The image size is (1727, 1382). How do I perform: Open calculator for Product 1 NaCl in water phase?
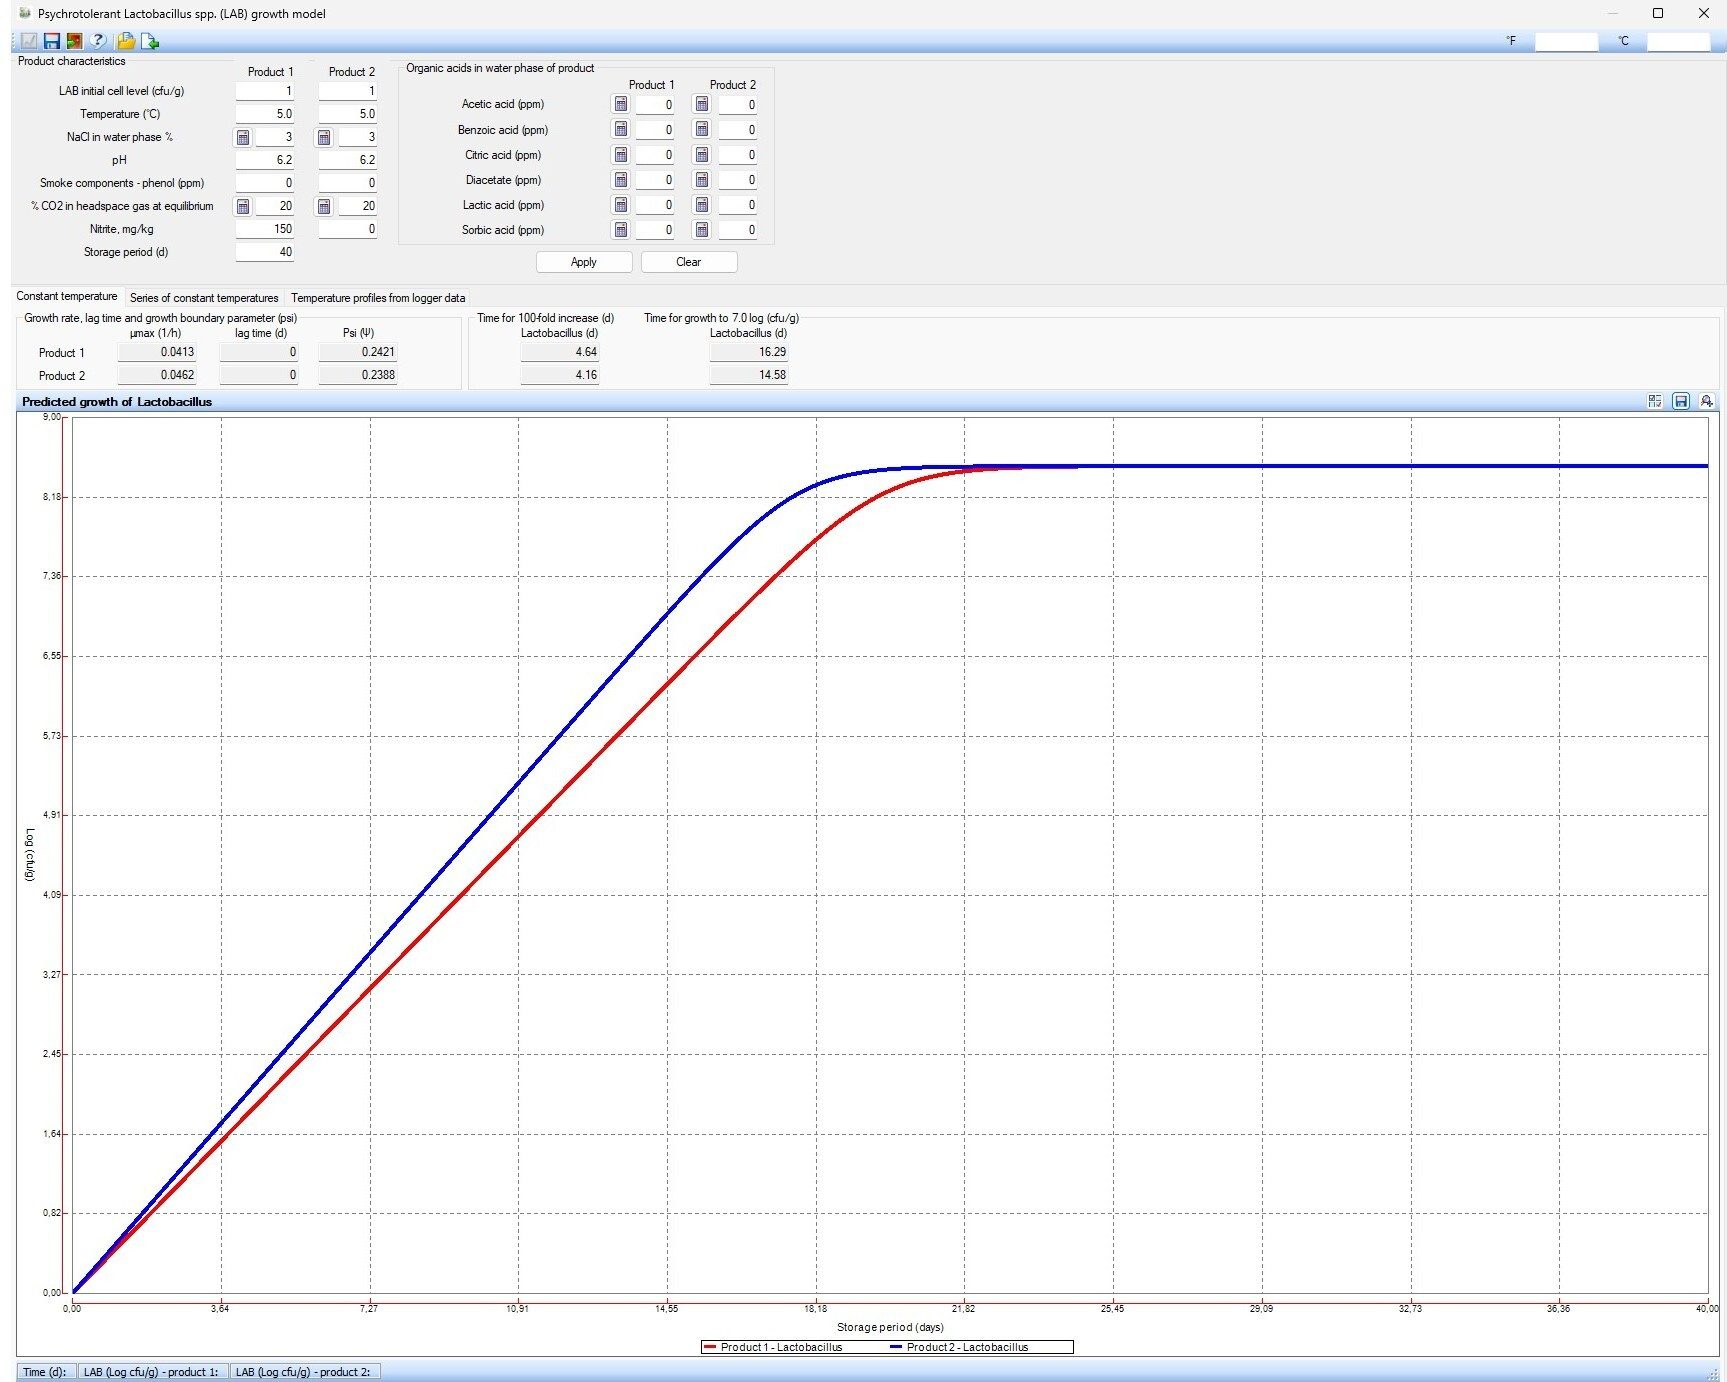tap(243, 137)
